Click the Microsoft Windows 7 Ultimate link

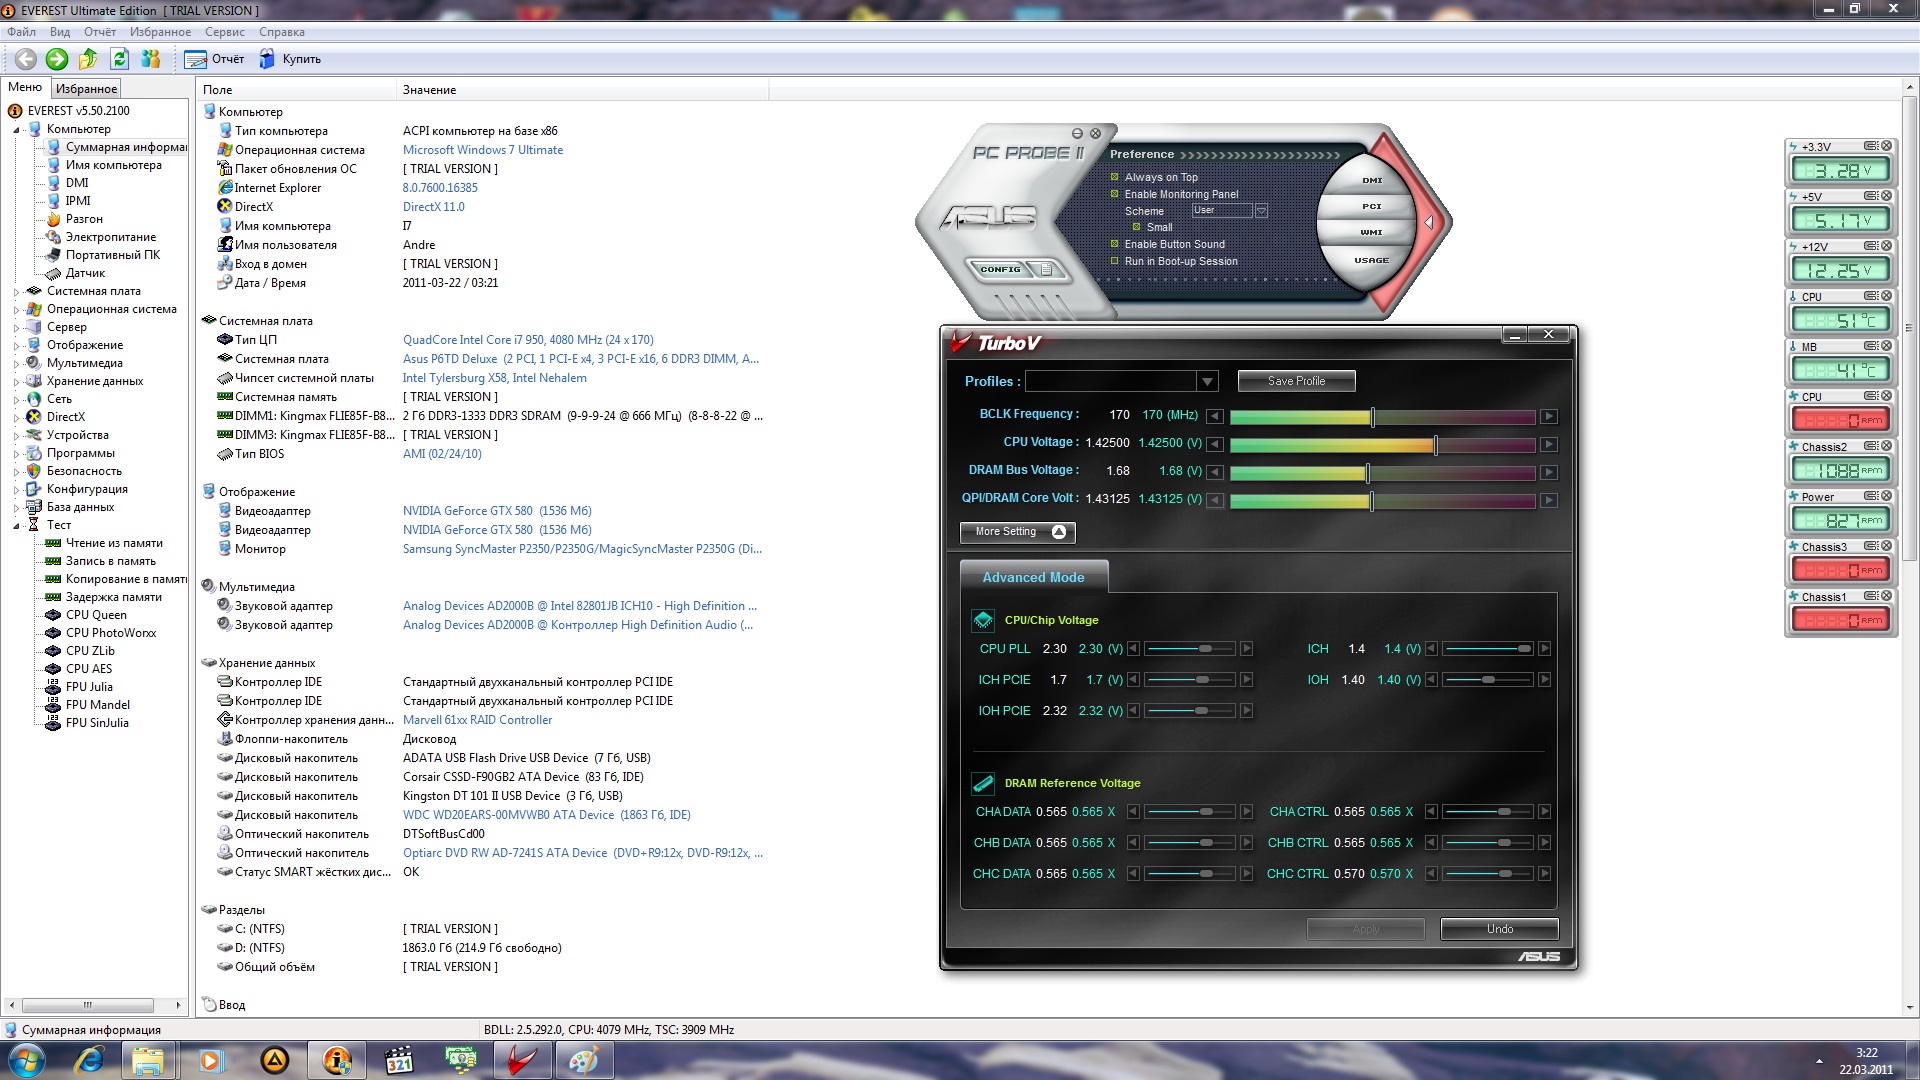[x=482, y=150]
